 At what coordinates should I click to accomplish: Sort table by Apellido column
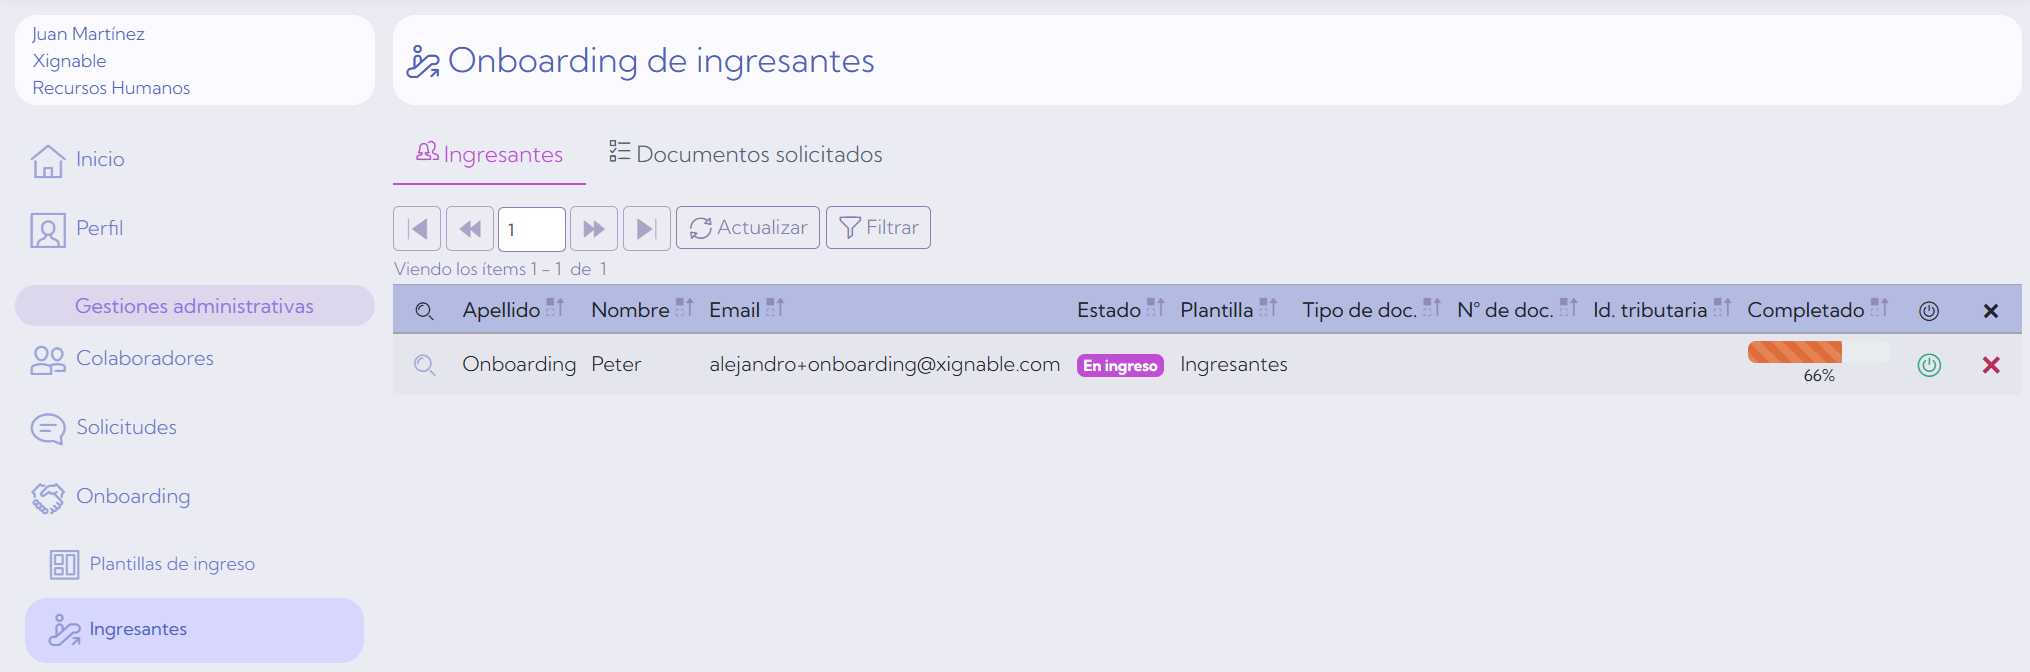click(x=555, y=308)
